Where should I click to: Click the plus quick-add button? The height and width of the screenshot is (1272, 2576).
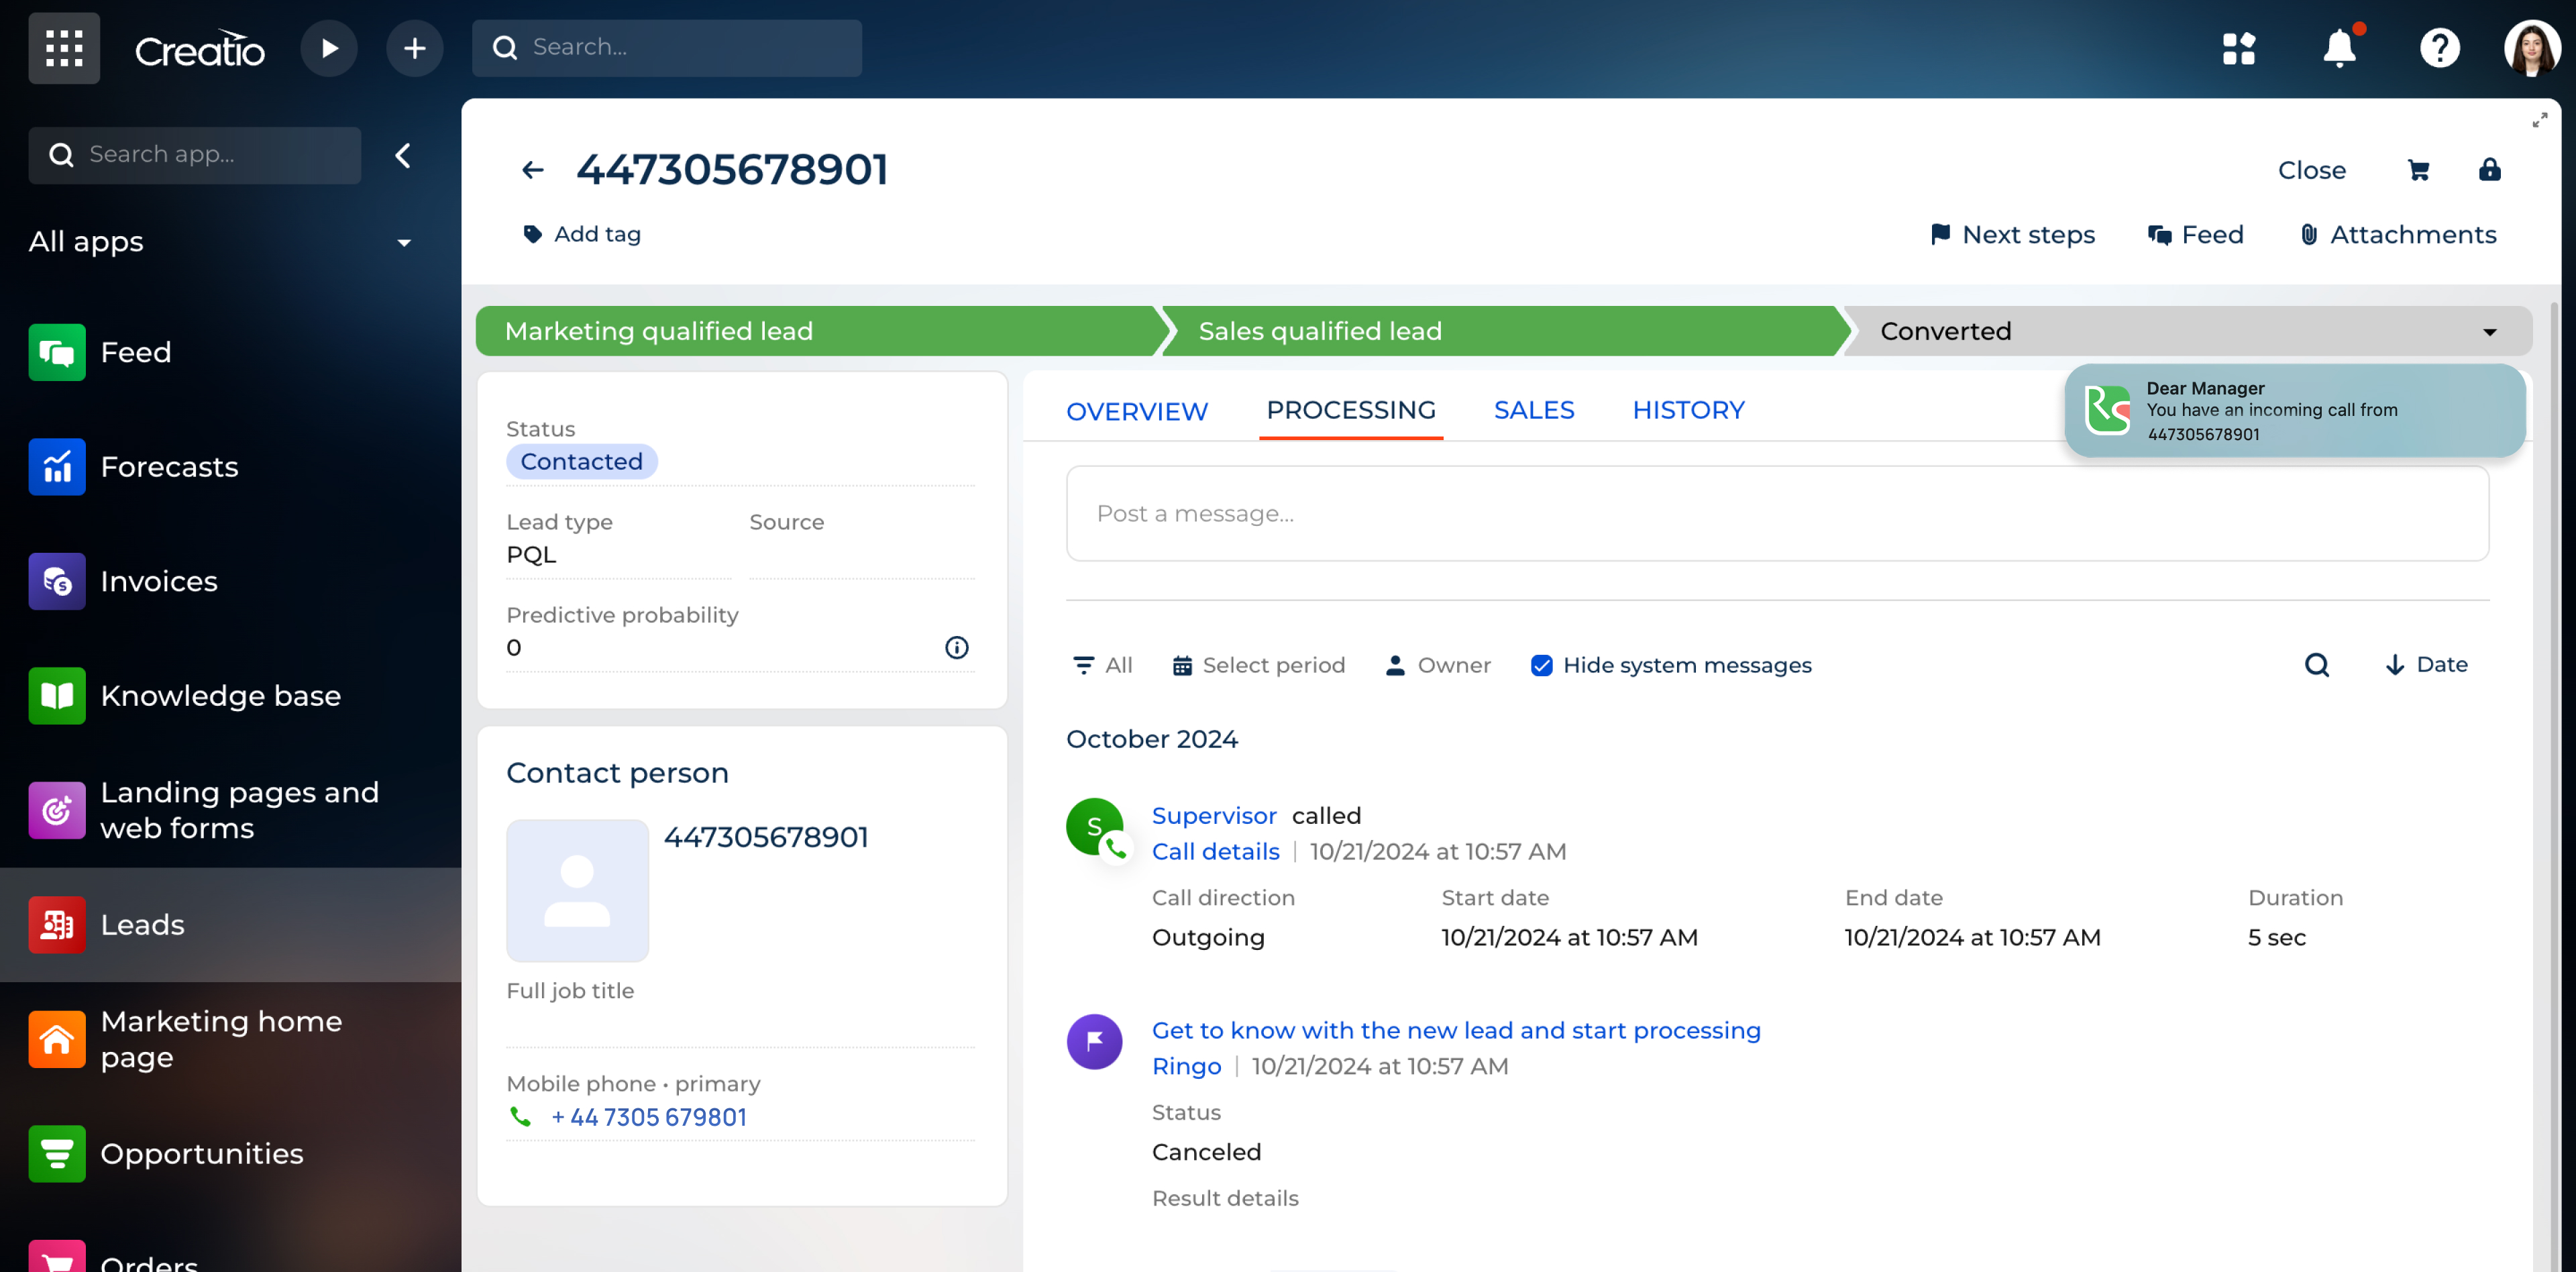[x=414, y=48]
